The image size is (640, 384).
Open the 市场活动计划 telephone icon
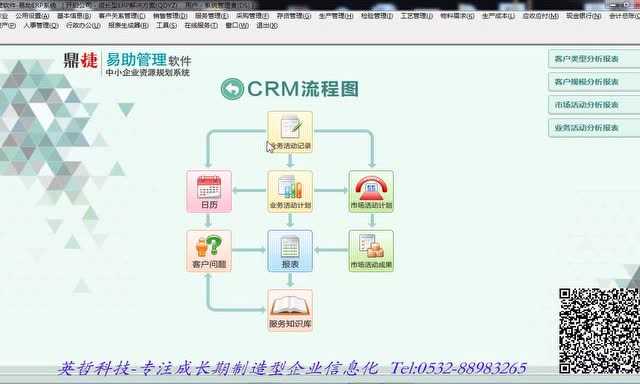[x=371, y=191]
